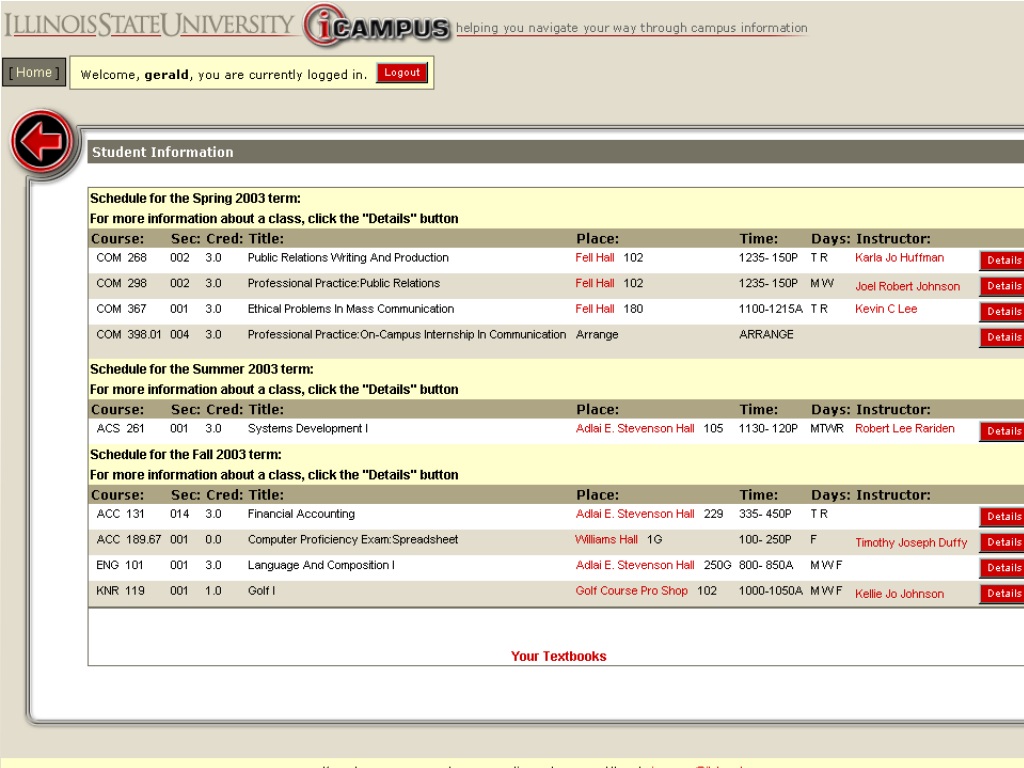Select title Computer Proficiency Exam:Spreadsheet
The width and height of the screenshot is (1024, 768).
[353, 539]
